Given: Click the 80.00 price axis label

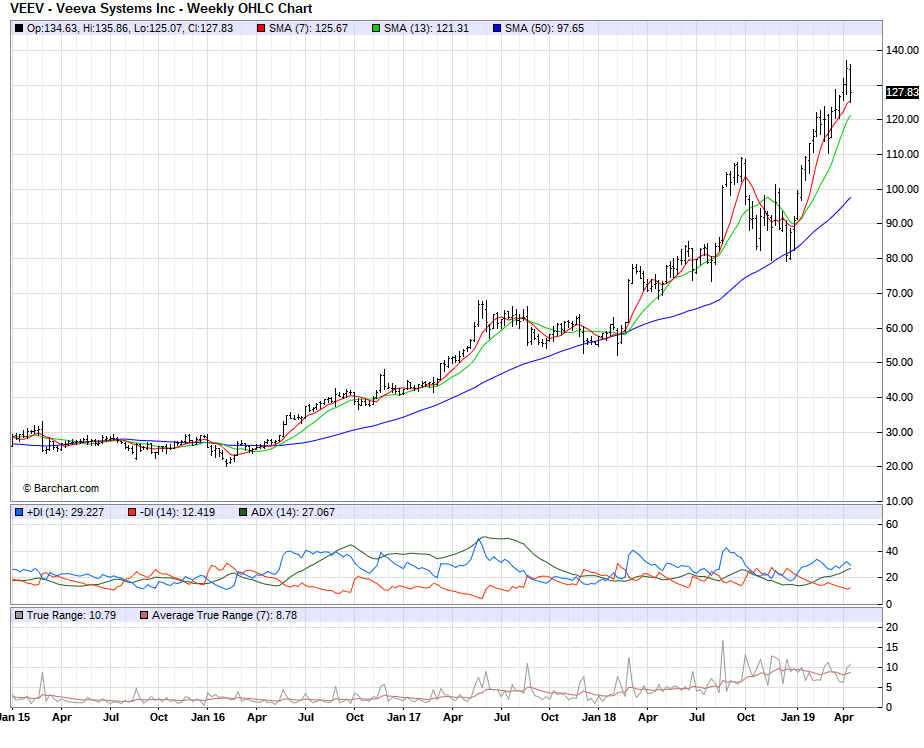Looking at the screenshot, I should pyautogui.click(x=899, y=258).
